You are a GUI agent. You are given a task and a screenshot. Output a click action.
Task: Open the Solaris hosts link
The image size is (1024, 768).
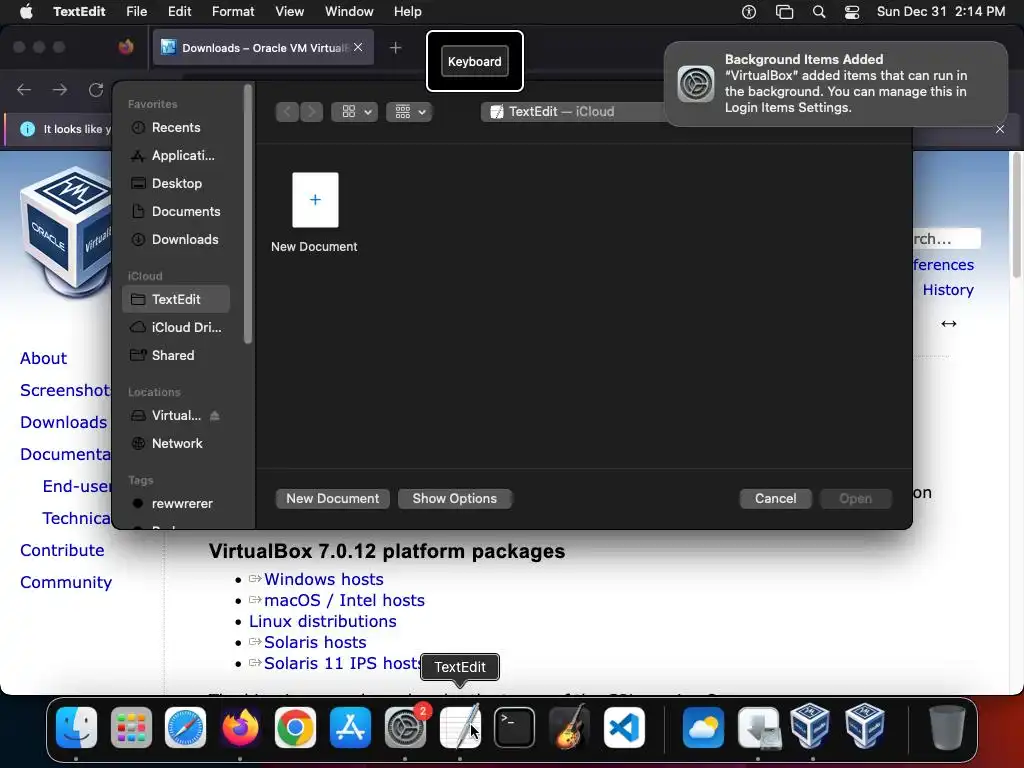(x=315, y=642)
